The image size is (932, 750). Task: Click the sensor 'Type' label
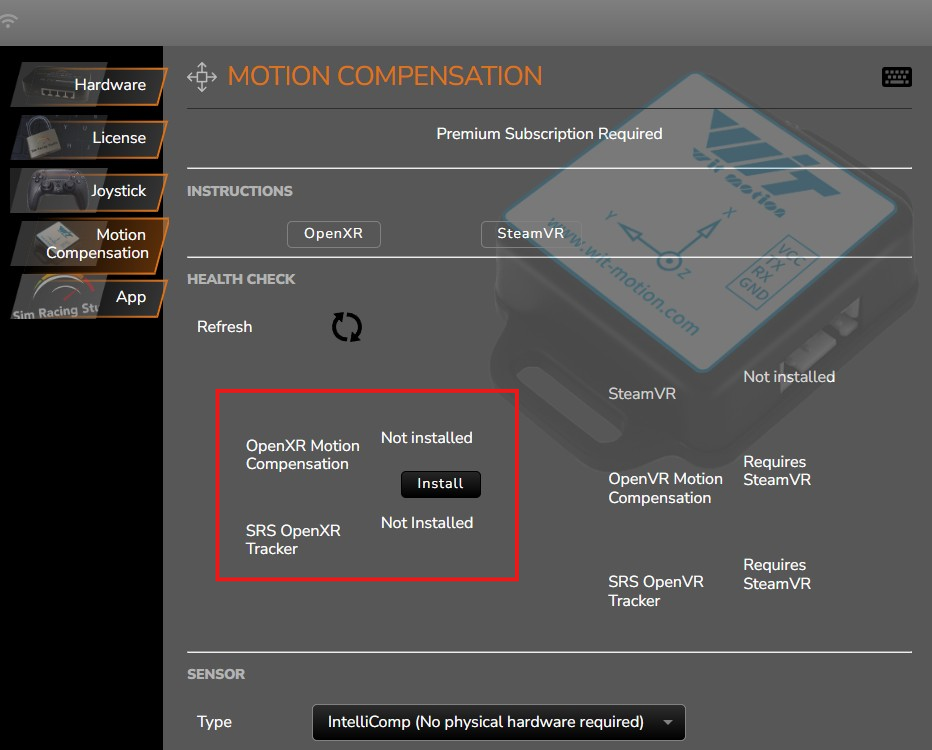click(x=214, y=722)
